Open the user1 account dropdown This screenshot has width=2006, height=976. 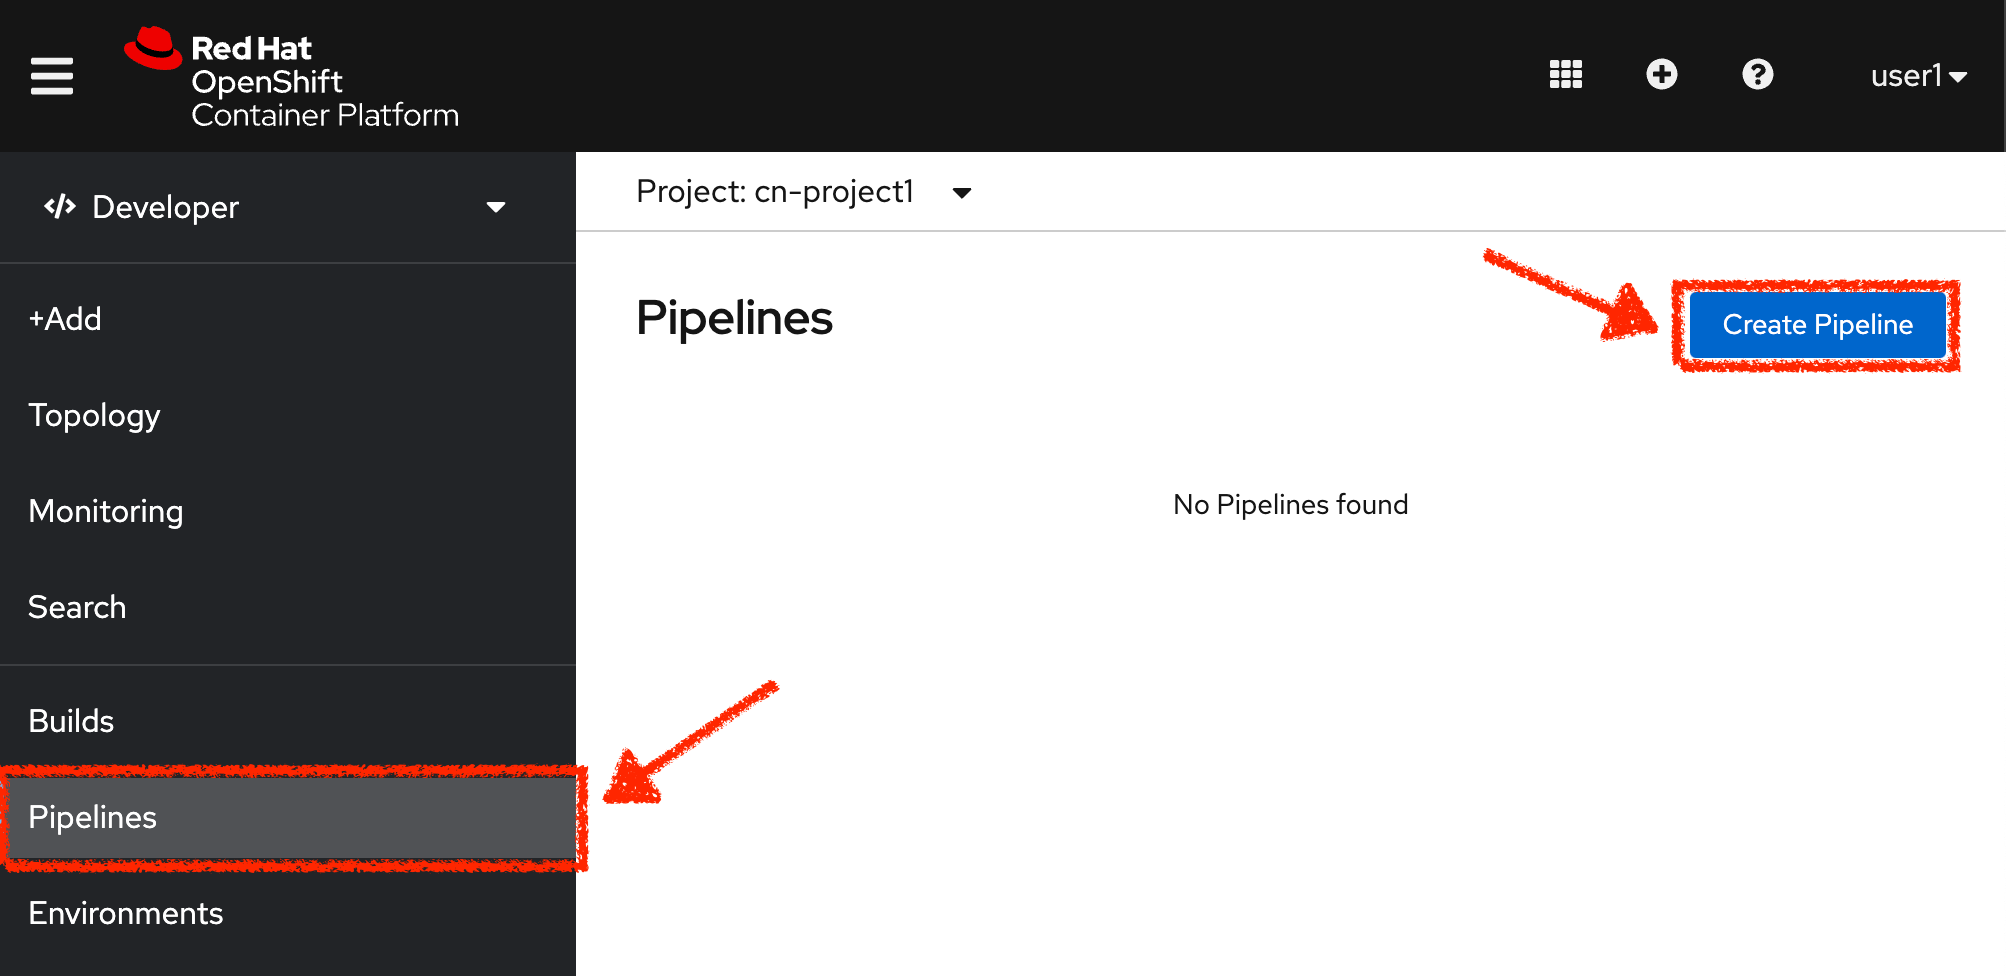1919,76
